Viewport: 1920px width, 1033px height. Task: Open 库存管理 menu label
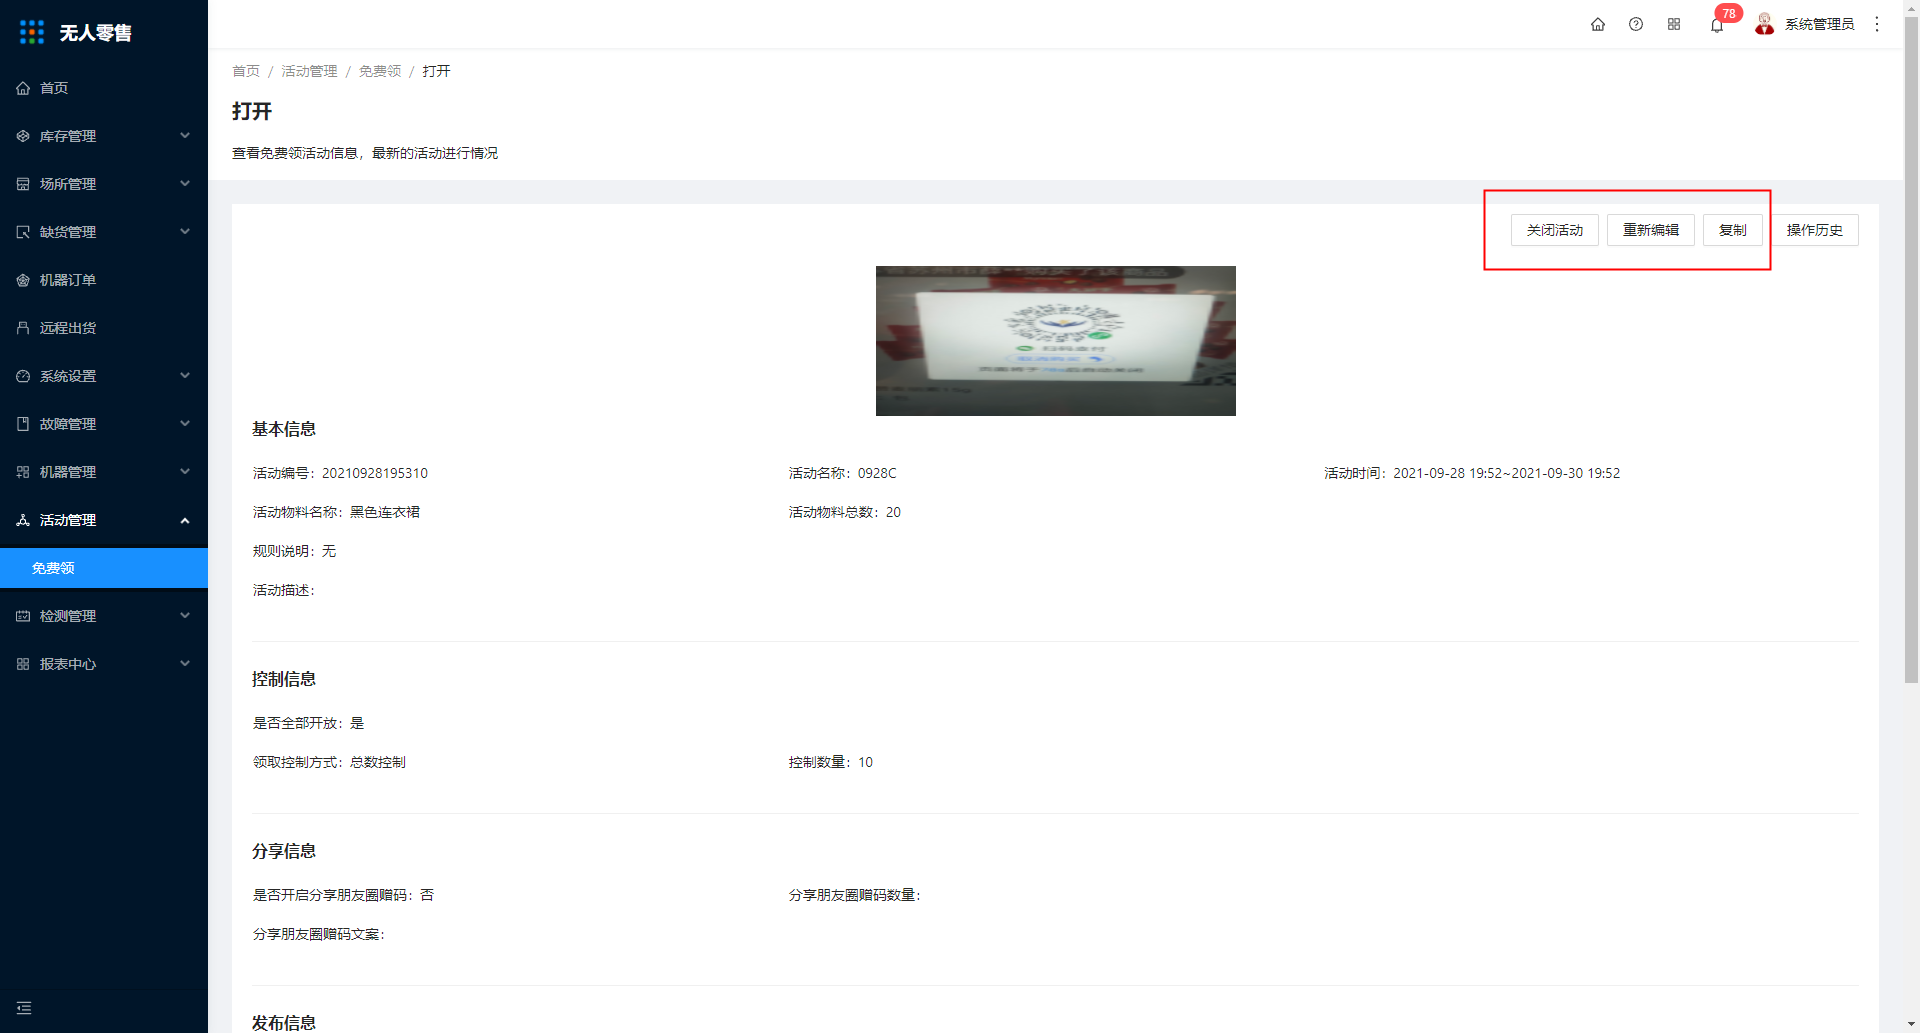(x=68, y=136)
